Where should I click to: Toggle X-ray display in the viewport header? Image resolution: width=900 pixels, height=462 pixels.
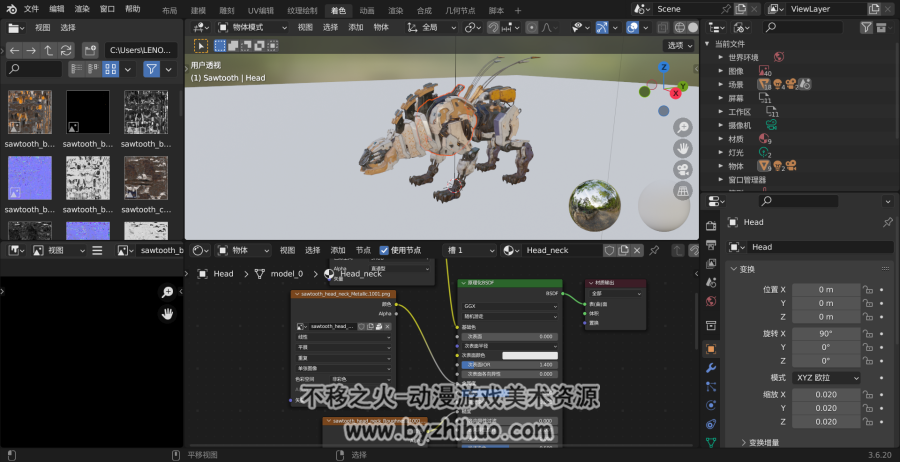point(662,28)
